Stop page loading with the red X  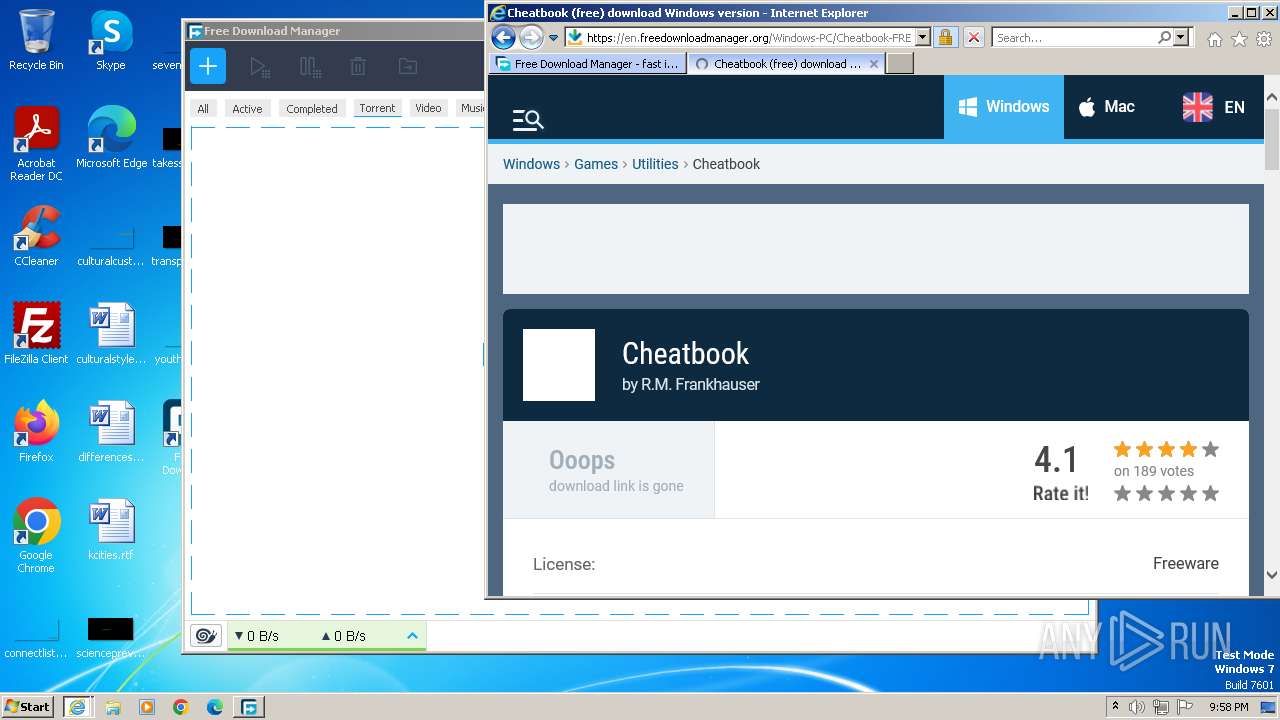pyautogui.click(x=973, y=38)
